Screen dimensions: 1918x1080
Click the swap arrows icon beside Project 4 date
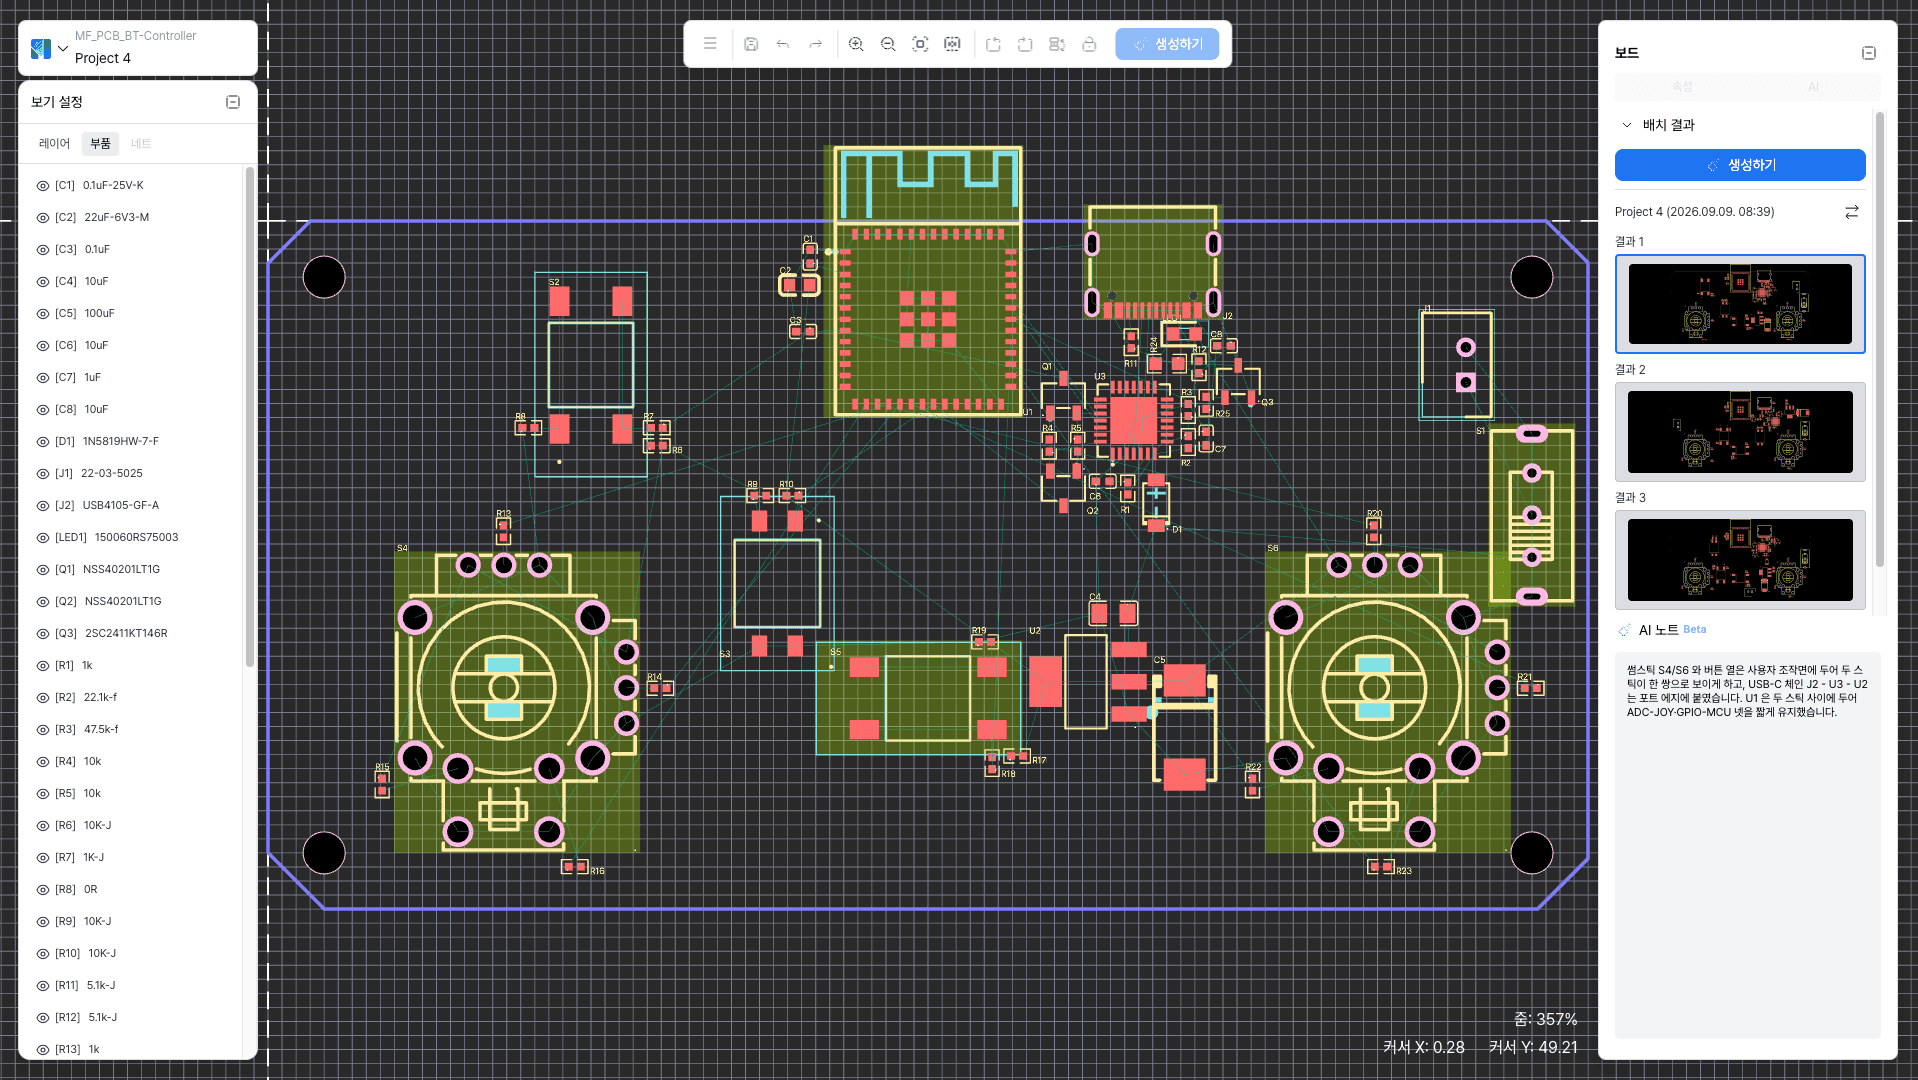(1852, 212)
